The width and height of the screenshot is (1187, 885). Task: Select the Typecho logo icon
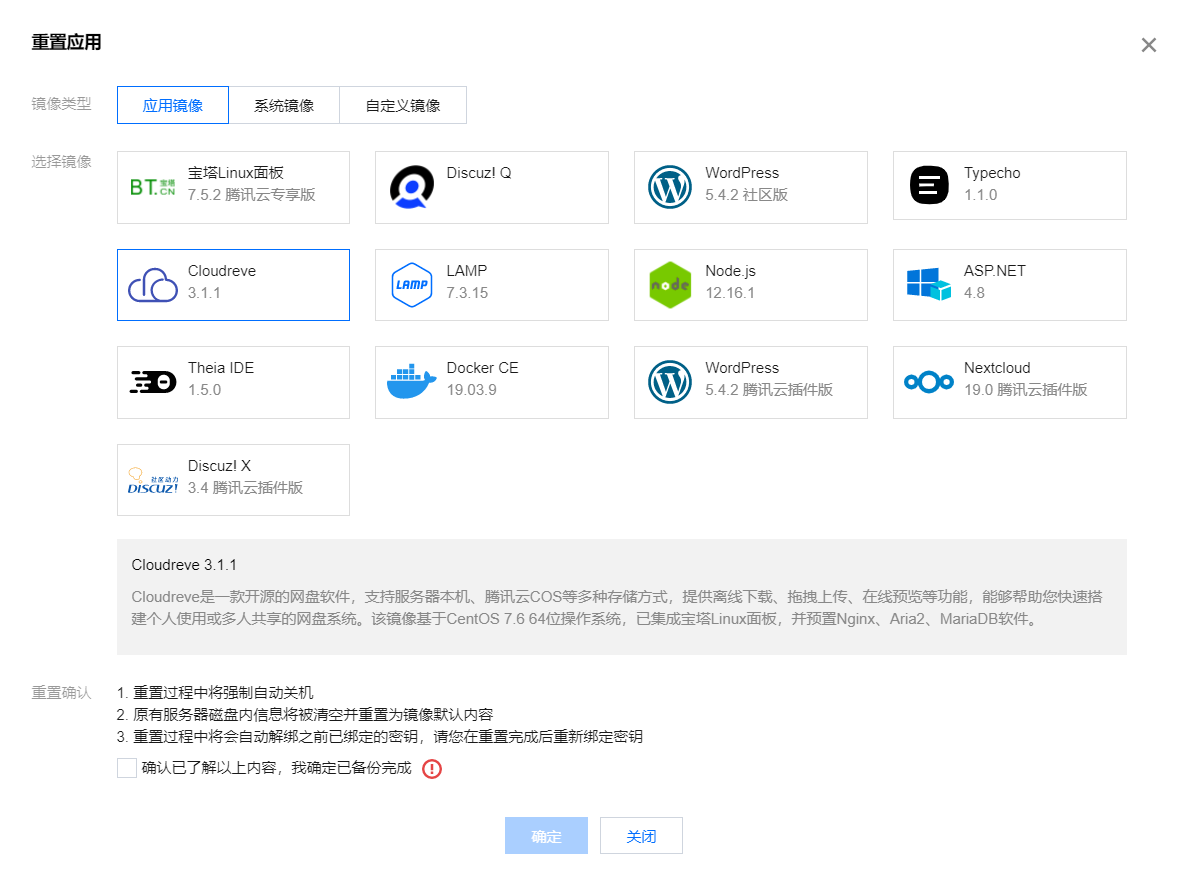point(929,187)
